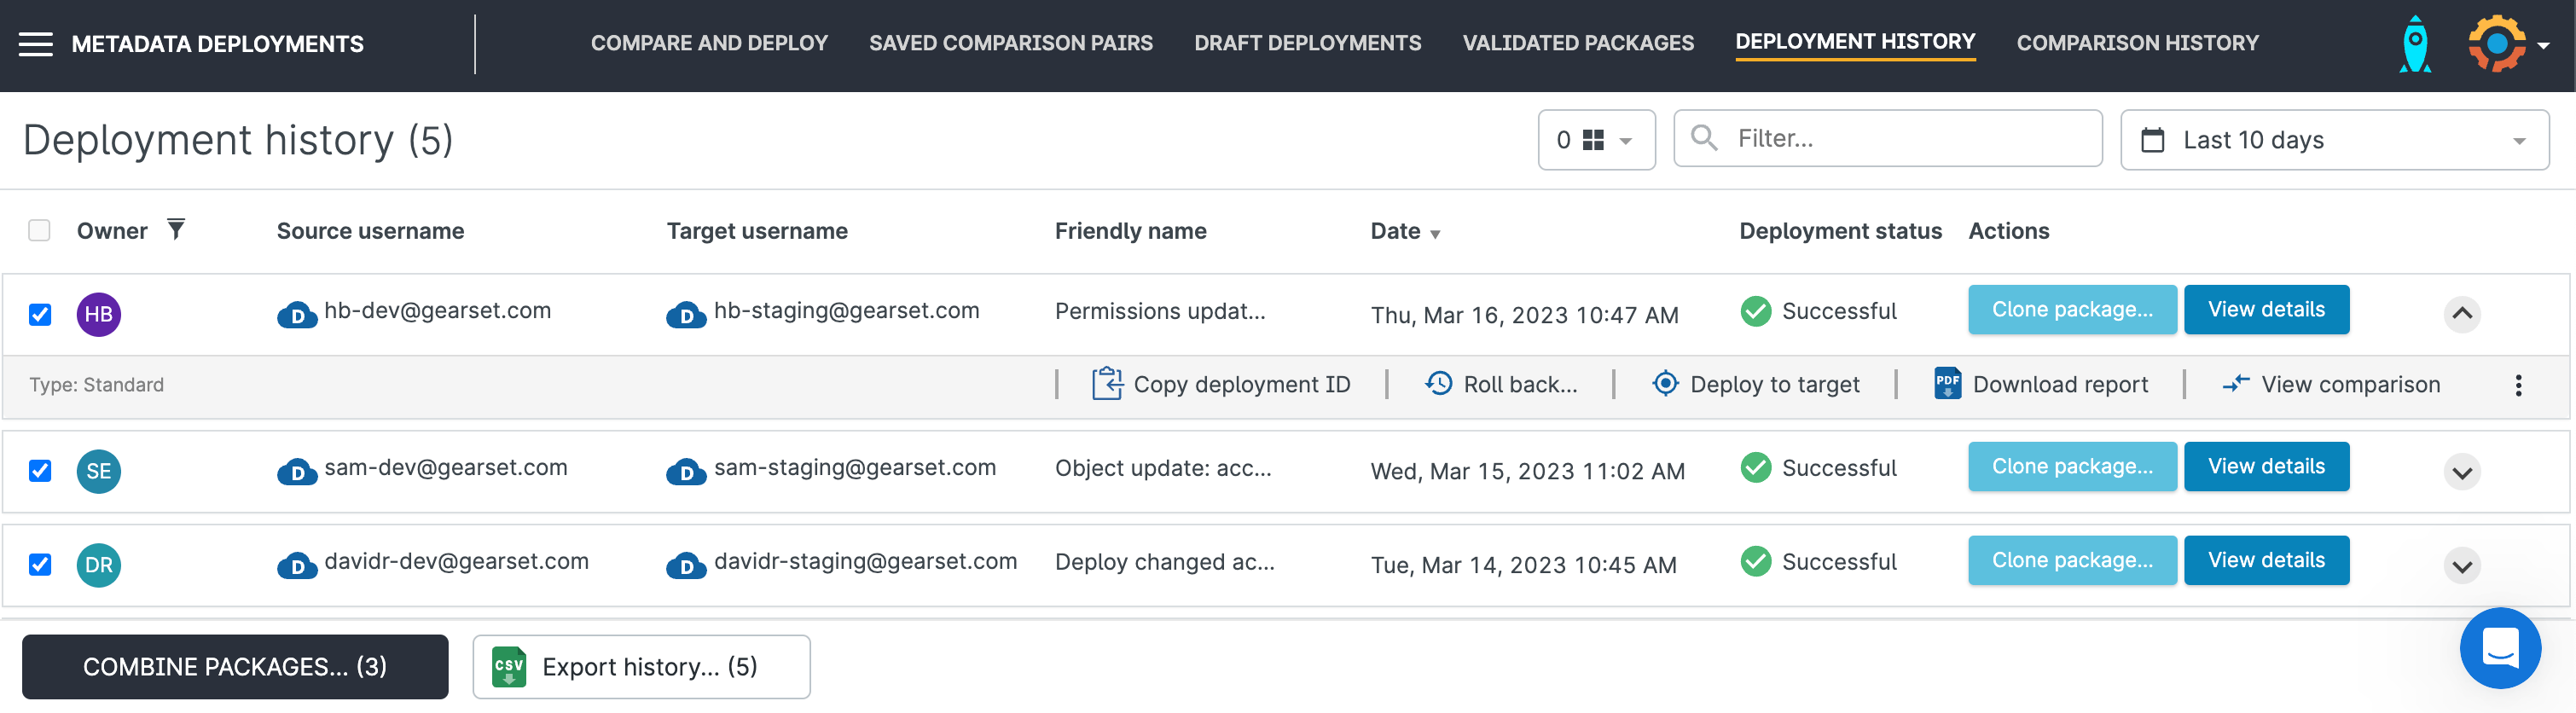Toggle the select-all checkbox in header
Screen dimensions: 2576x713
click(x=40, y=231)
